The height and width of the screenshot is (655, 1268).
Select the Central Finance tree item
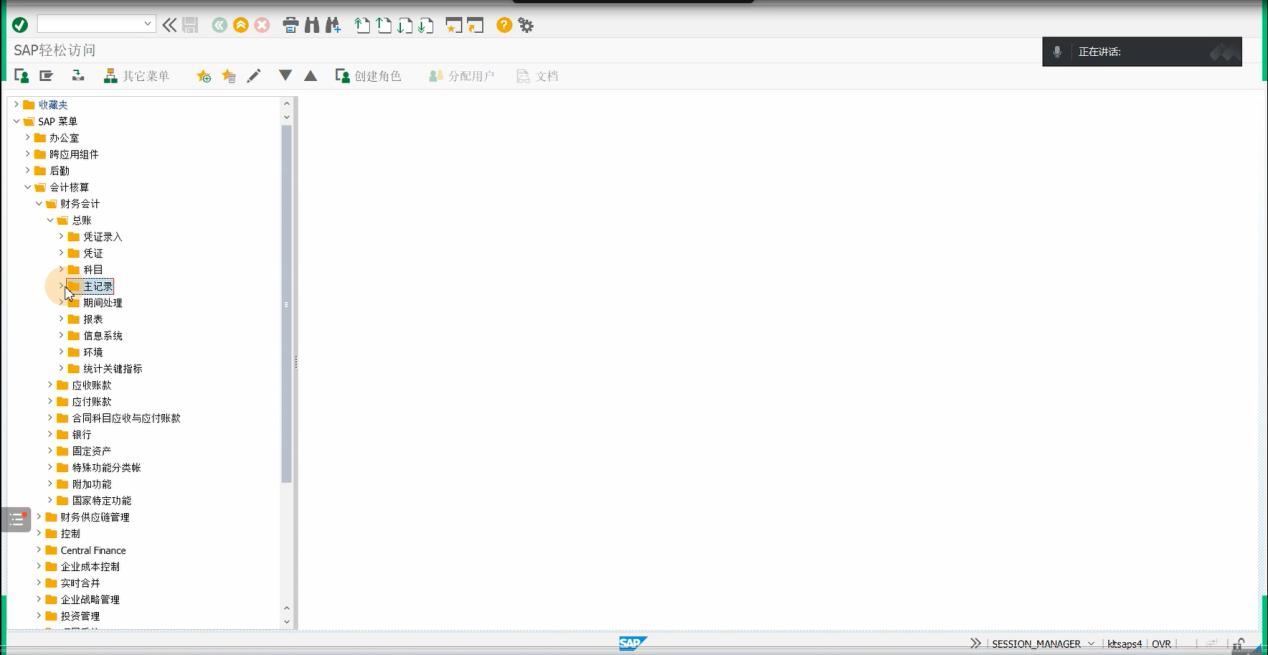93,550
